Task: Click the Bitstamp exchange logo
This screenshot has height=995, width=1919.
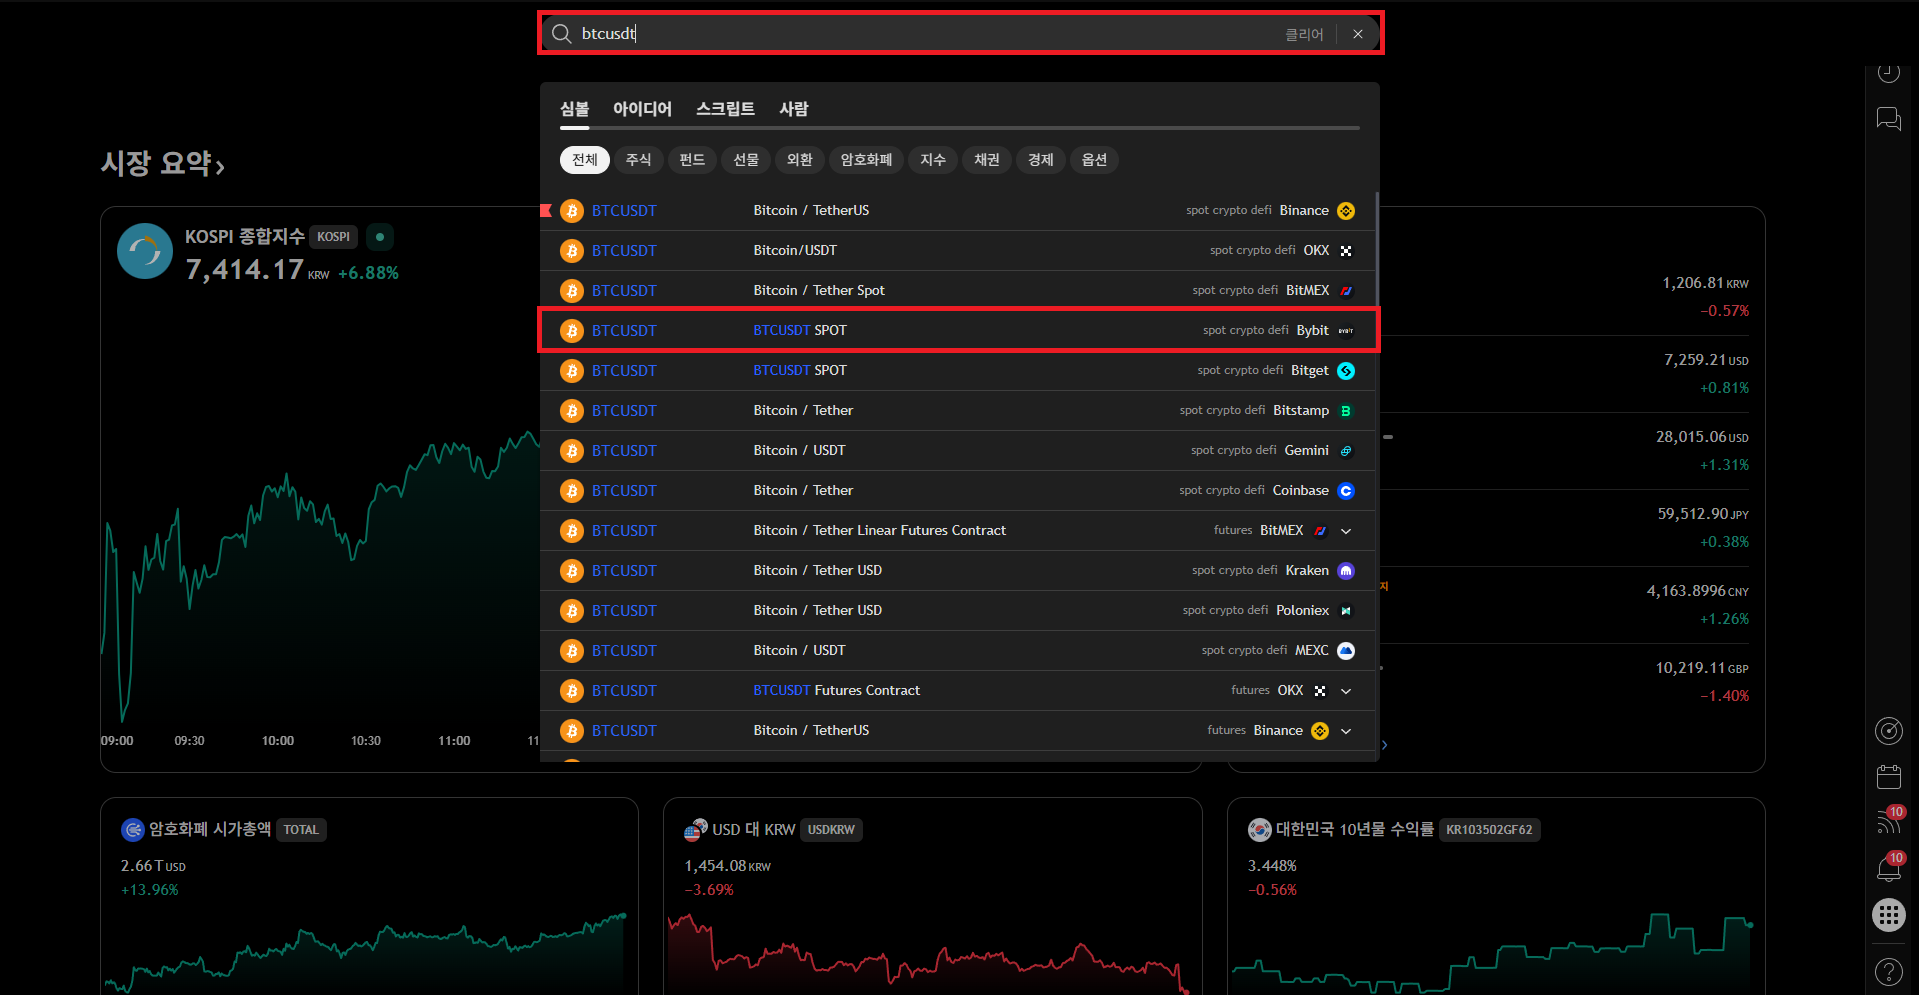Action: pos(1346,411)
